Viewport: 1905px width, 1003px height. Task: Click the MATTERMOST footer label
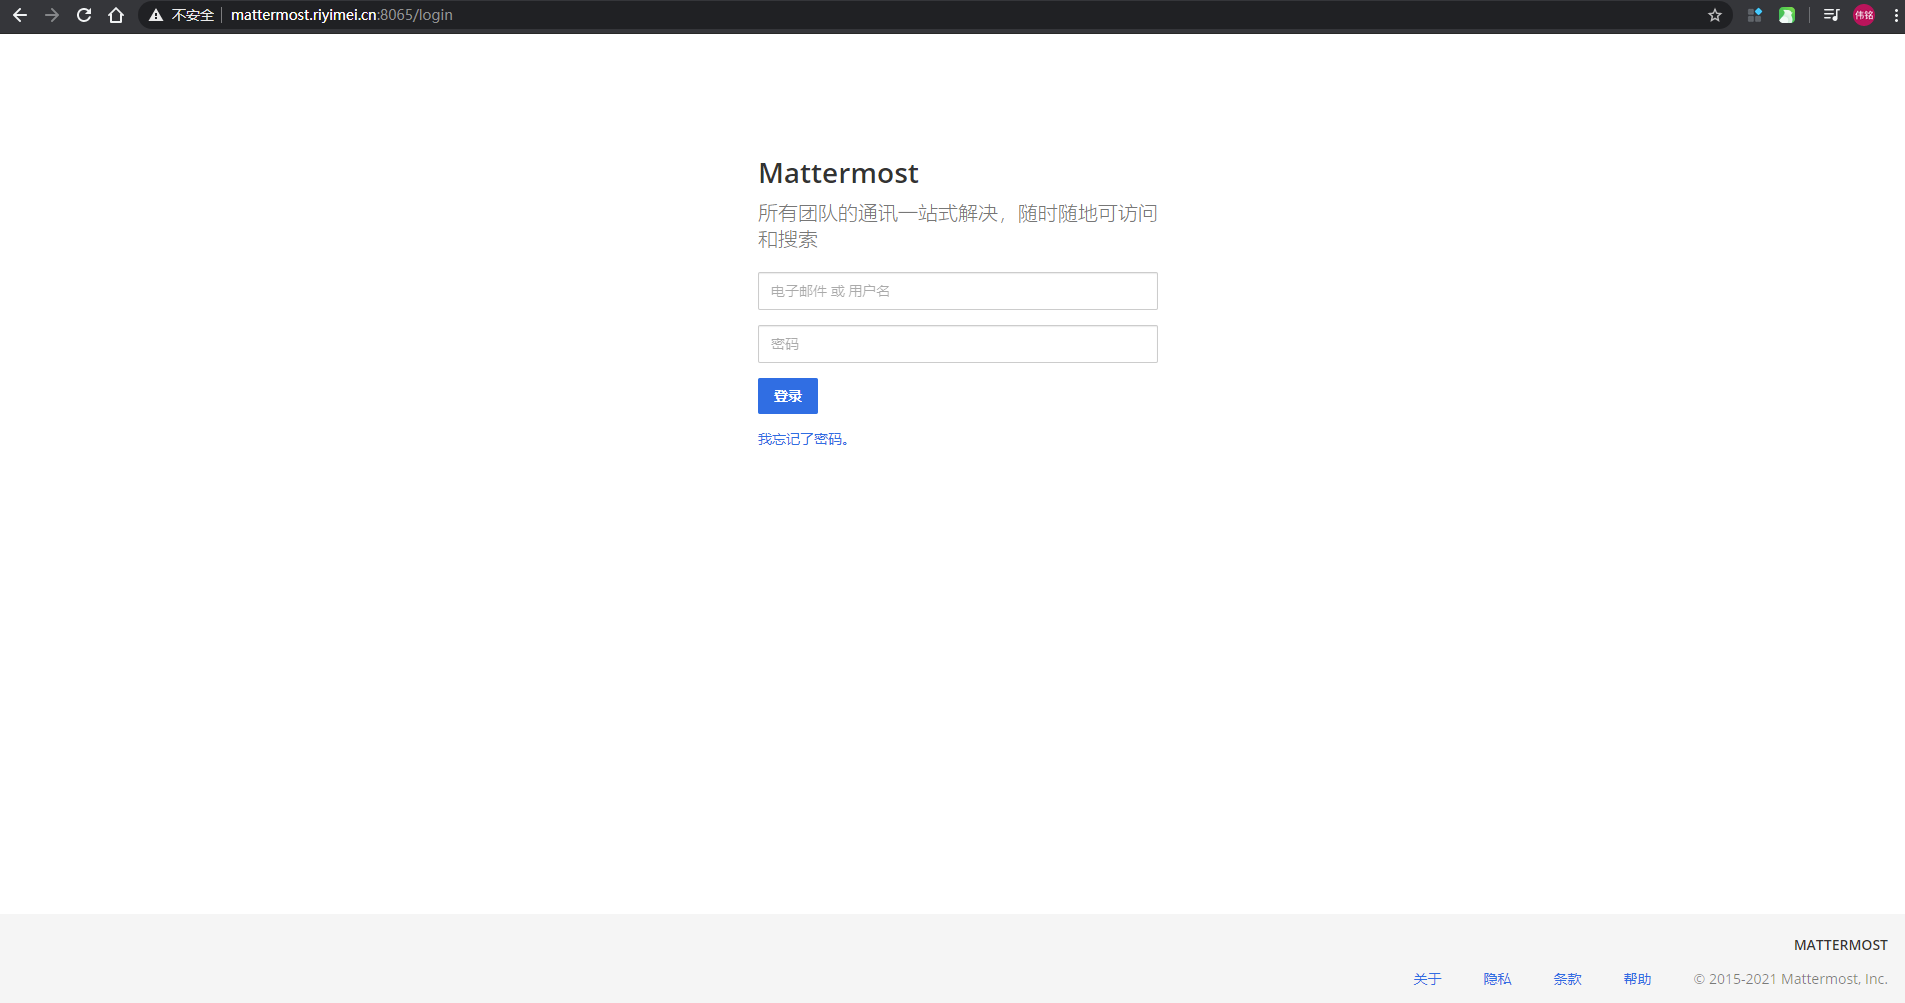point(1840,945)
